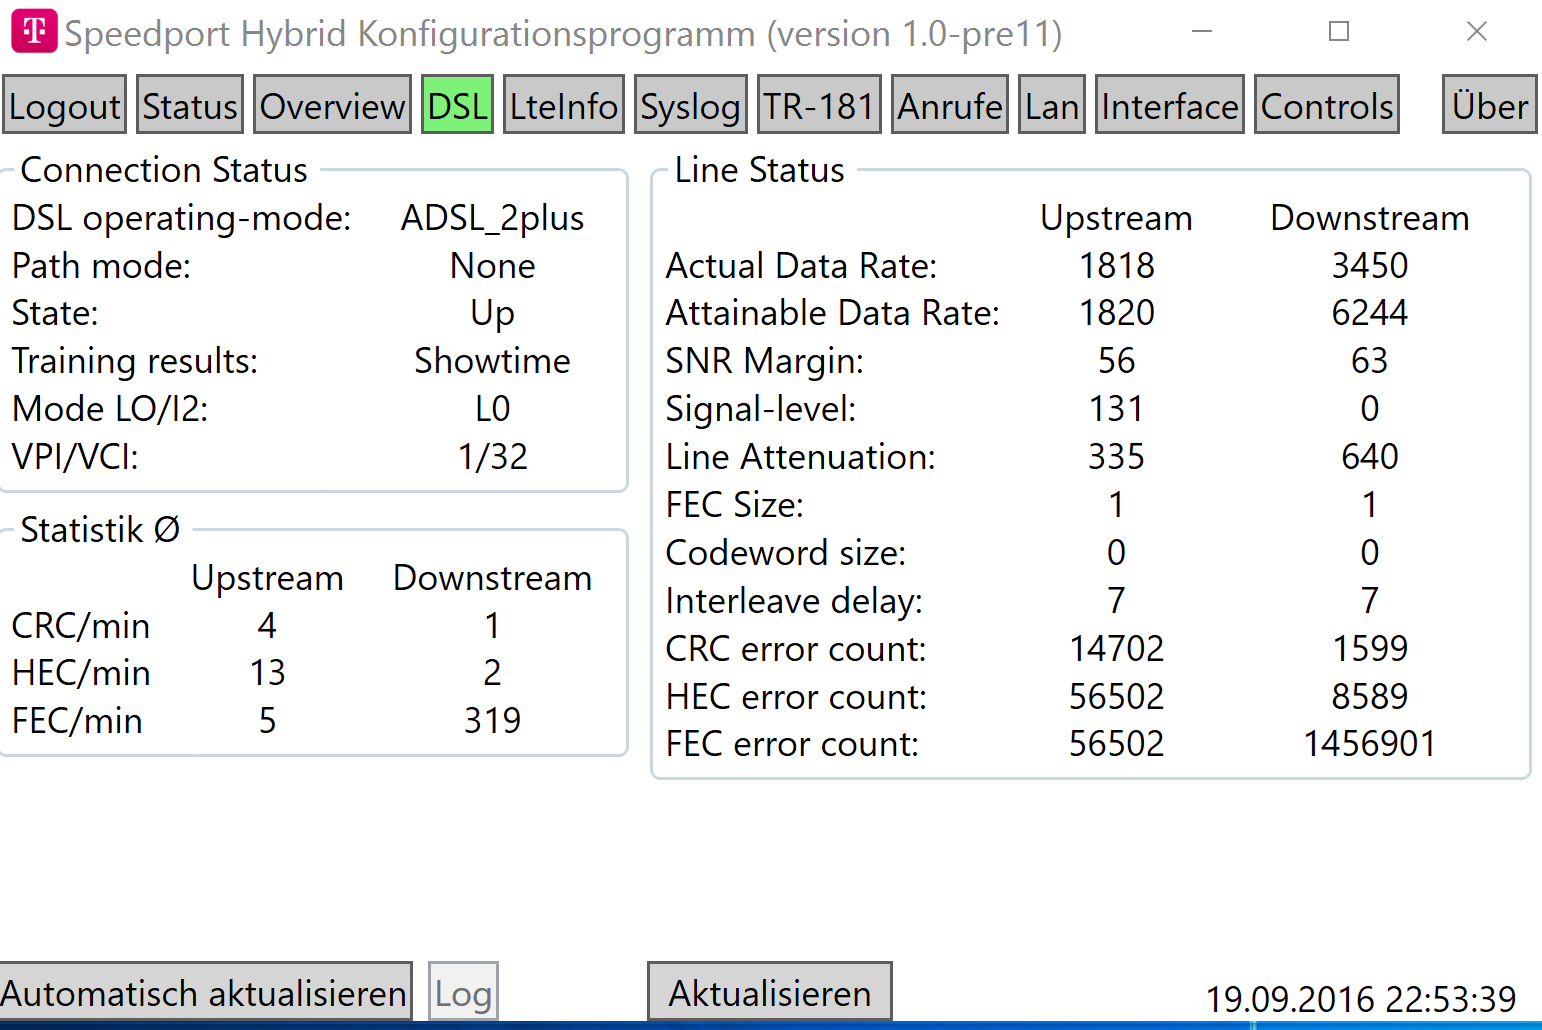The width and height of the screenshot is (1542, 1030).
Task: Click the timestamp 19.09.2016 22:53:39
Action: (x=1360, y=999)
